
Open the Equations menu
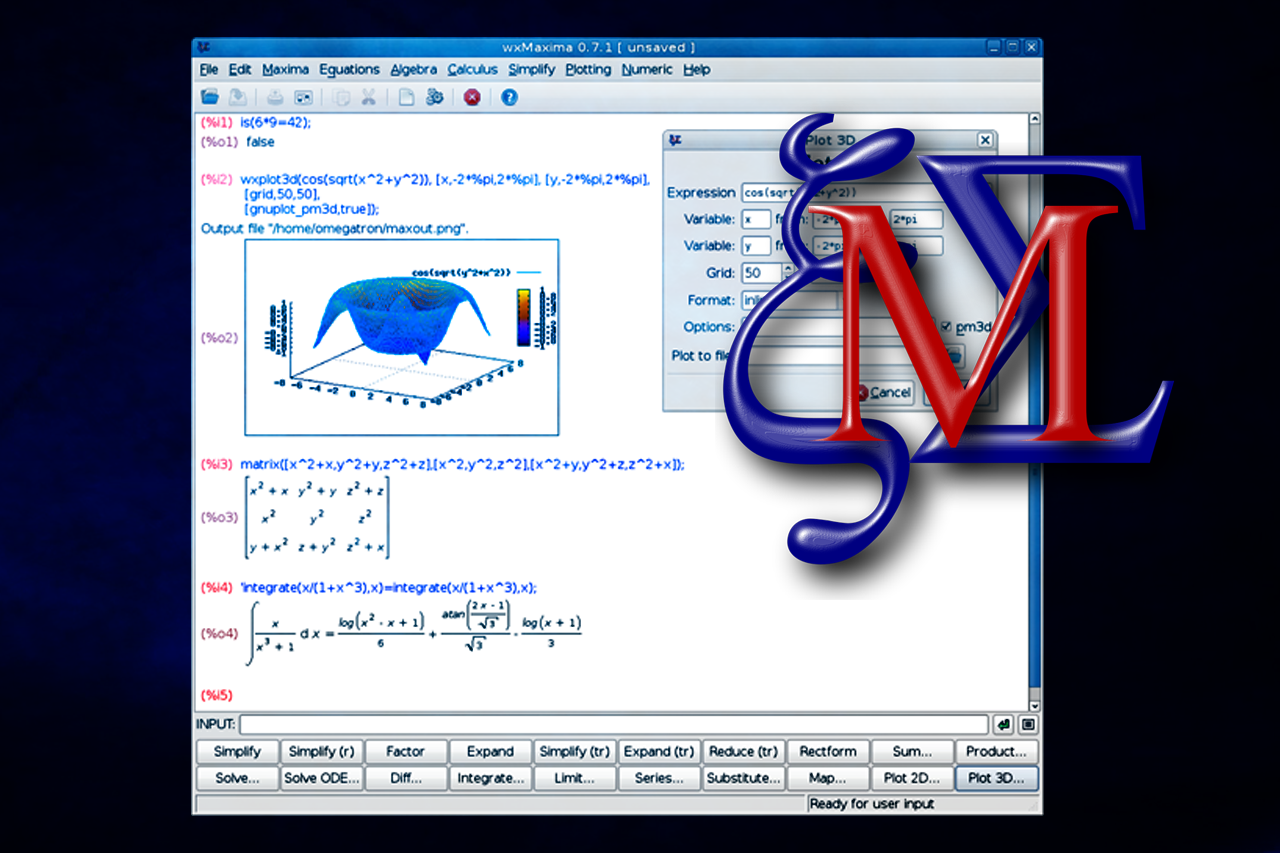(350, 70)
